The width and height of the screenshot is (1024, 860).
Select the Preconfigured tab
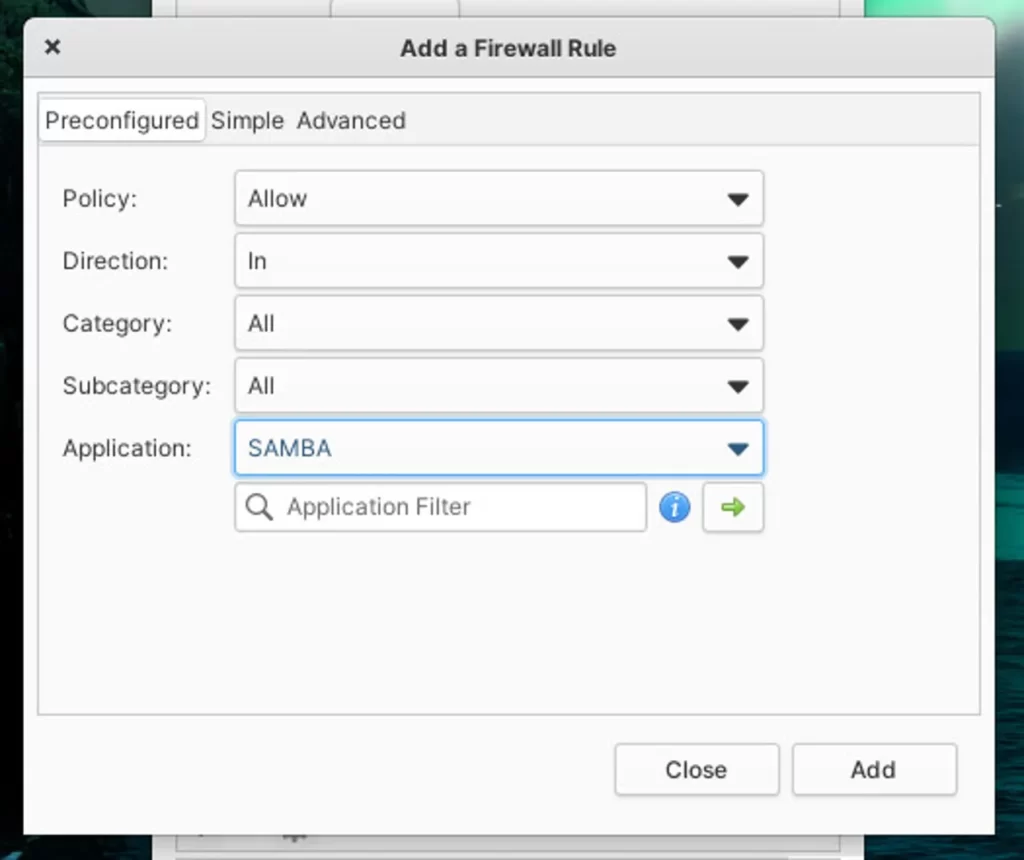[122, 120]
